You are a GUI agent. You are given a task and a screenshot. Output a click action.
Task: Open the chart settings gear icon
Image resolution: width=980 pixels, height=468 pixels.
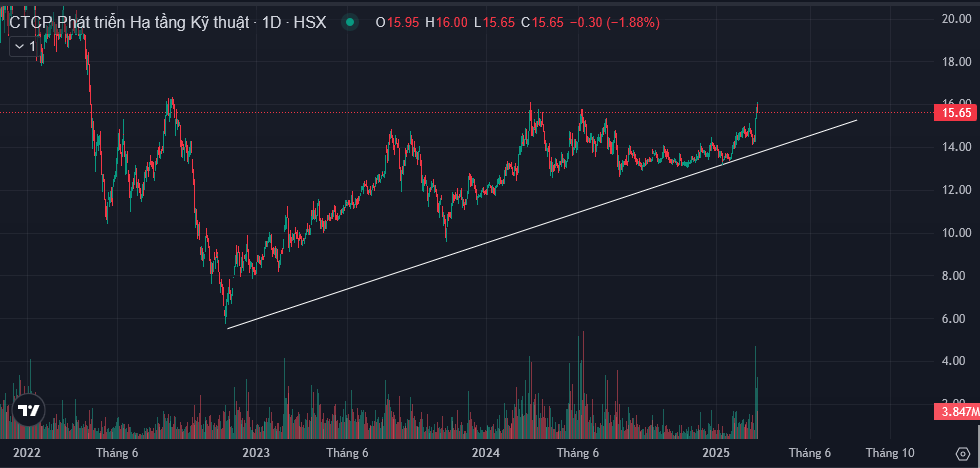pyautogui.click(x=963, y=453)
